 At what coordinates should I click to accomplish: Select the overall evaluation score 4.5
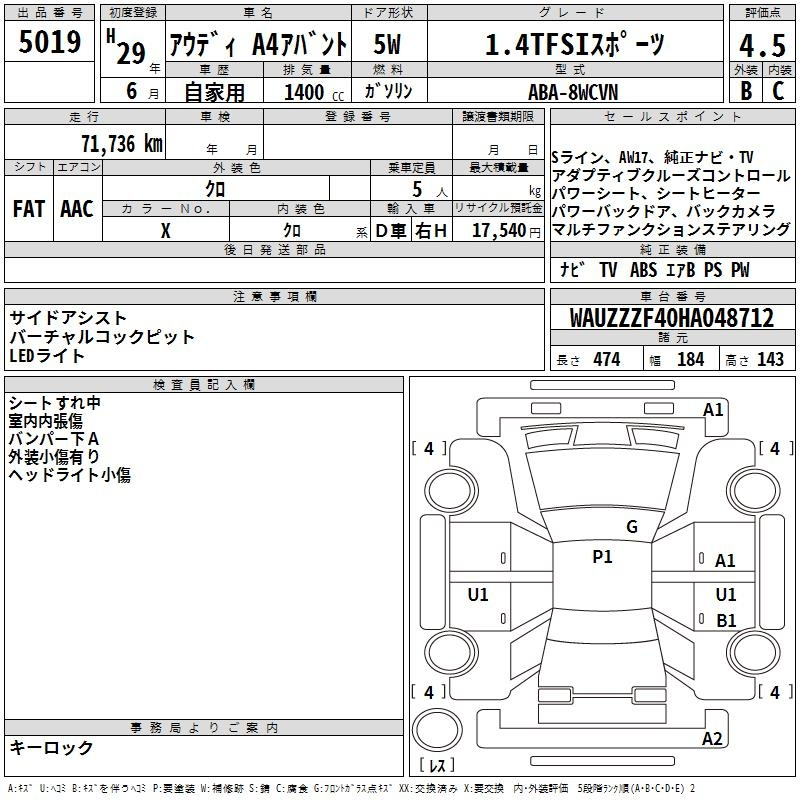pyautogui.click(x=761, y=45)
